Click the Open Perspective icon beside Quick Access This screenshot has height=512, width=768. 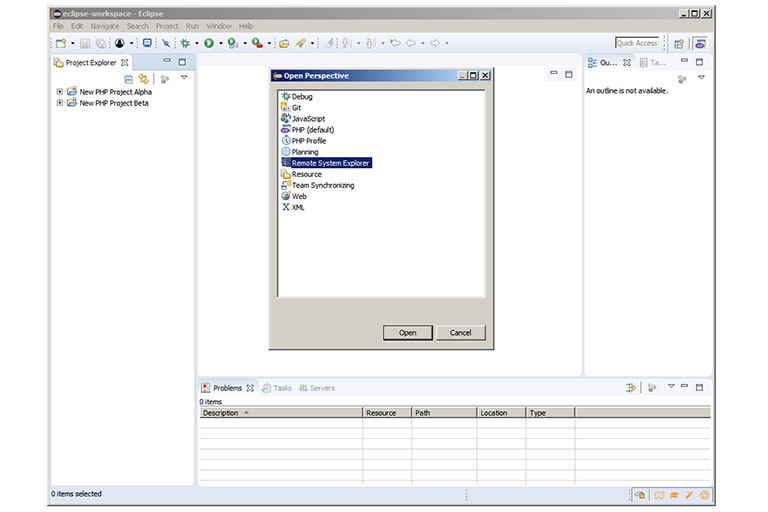tap(679, 44)
